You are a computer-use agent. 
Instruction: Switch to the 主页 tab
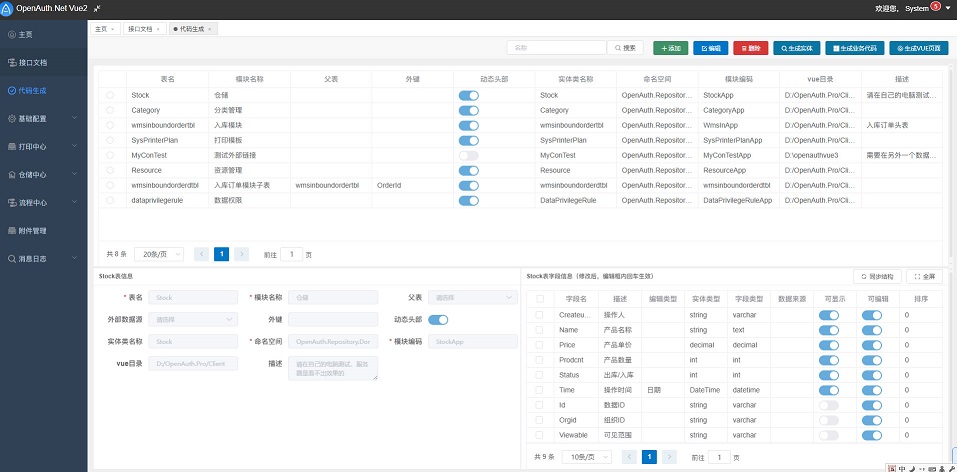(101, 30)
